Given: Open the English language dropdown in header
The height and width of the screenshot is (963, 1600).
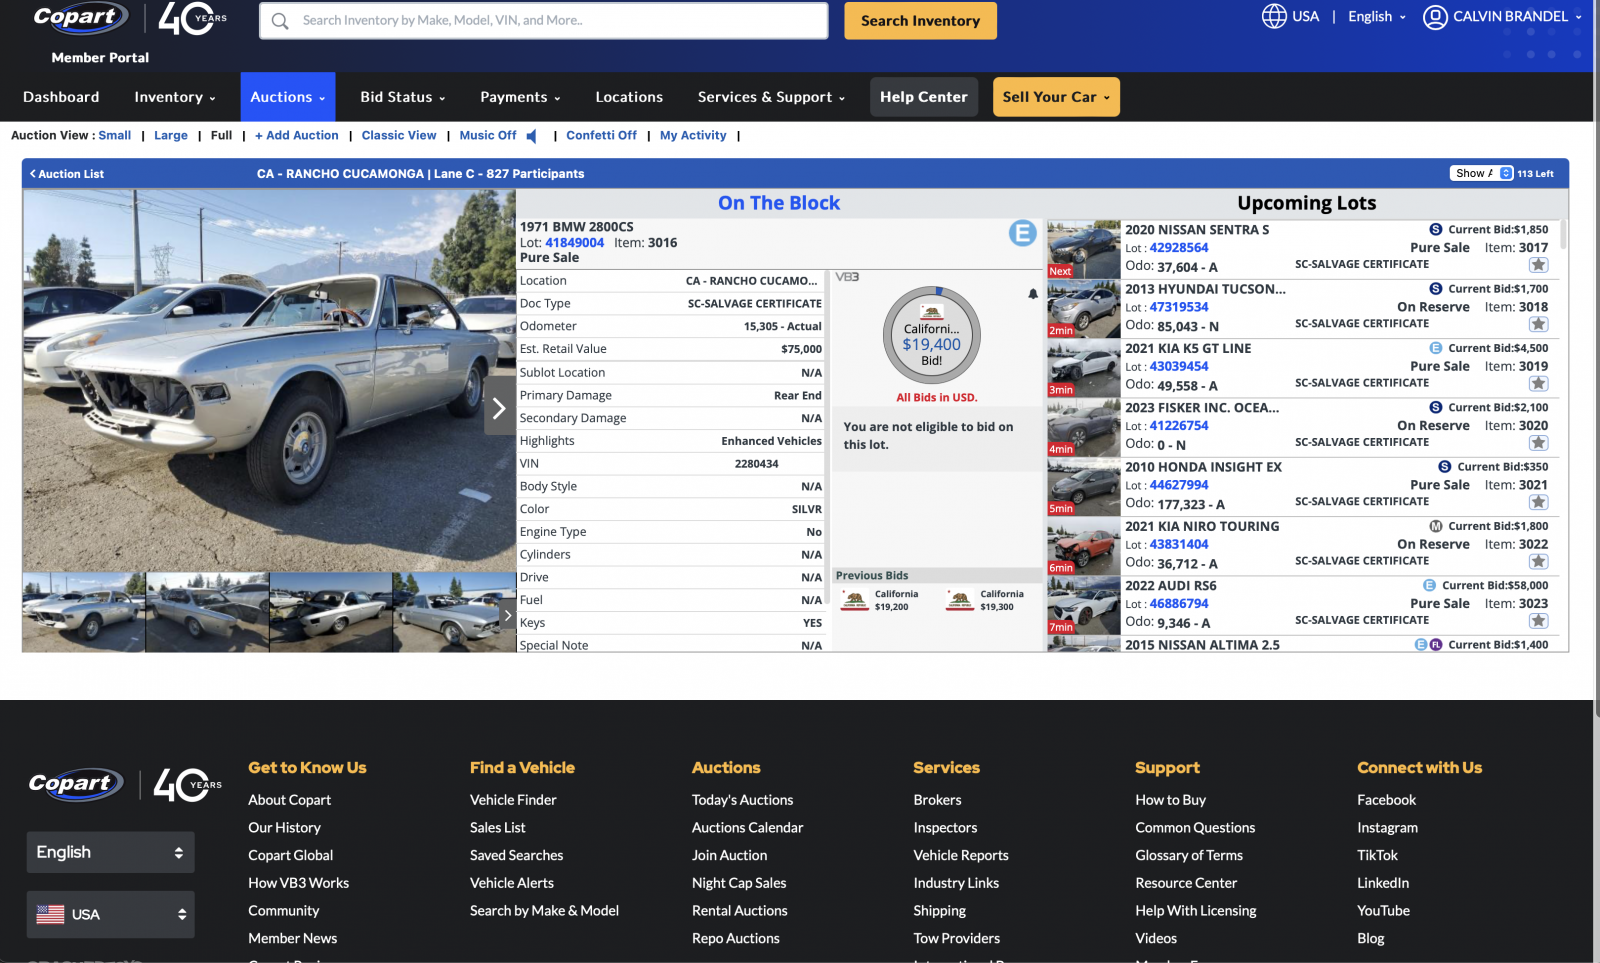Looking at the screenshot, I should (1377, 17).
